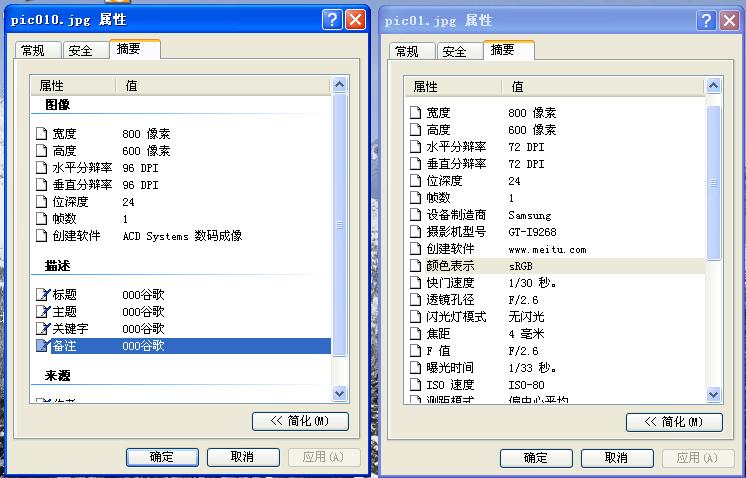The width and height of the screenshot is (746, 478).
Task: Click the www.meitu.com value
Action: [x=547, y=249]
